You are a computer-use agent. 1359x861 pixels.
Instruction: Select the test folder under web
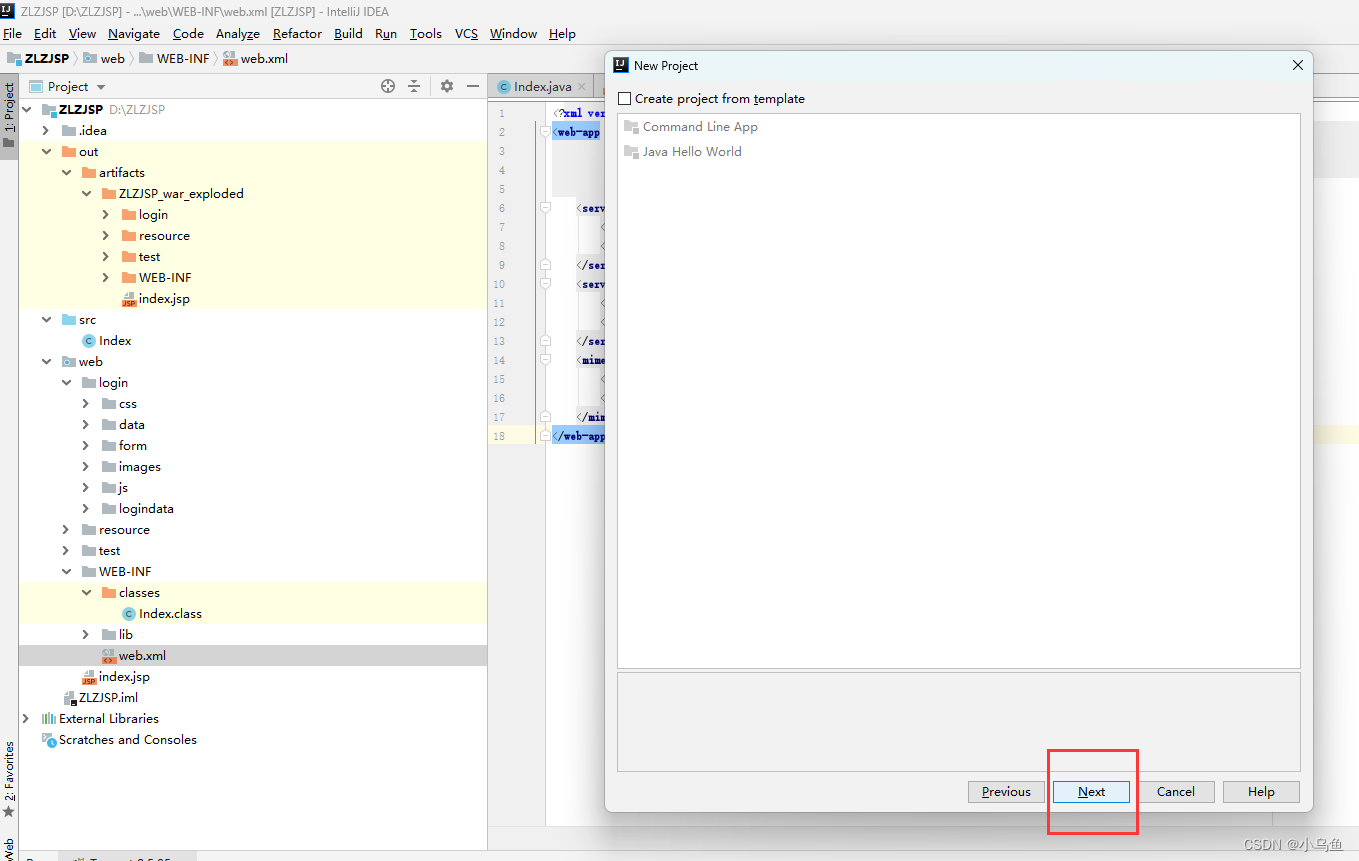pos(253,551)
